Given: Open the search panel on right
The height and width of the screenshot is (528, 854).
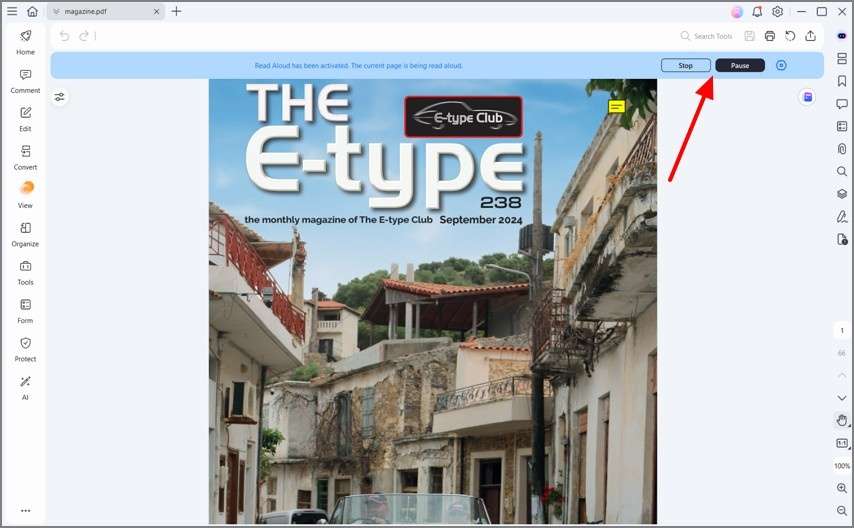Looking at the screenshot, I should 841,172.
